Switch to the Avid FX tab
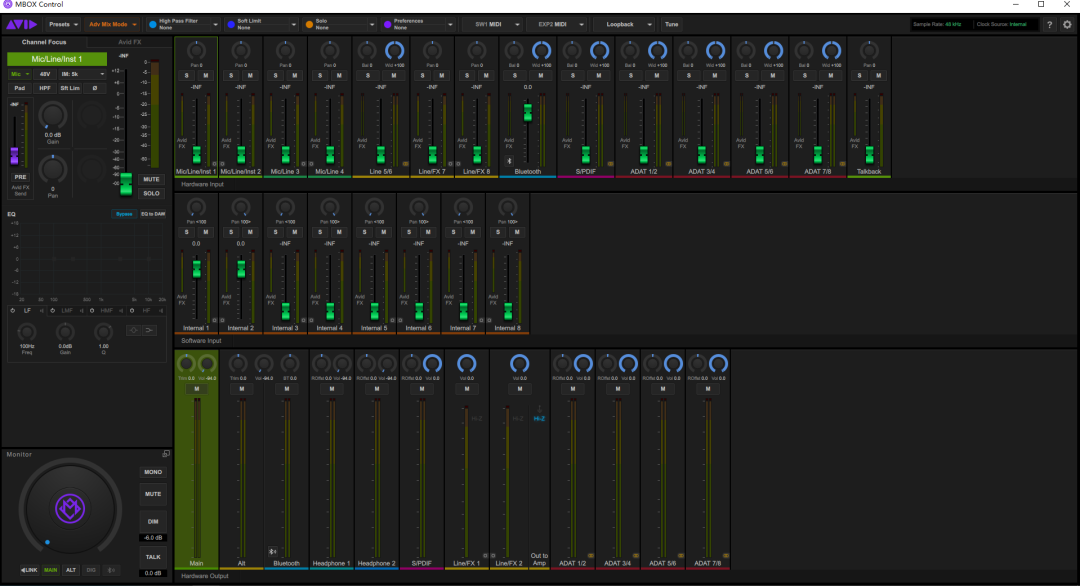 point(129,42)
